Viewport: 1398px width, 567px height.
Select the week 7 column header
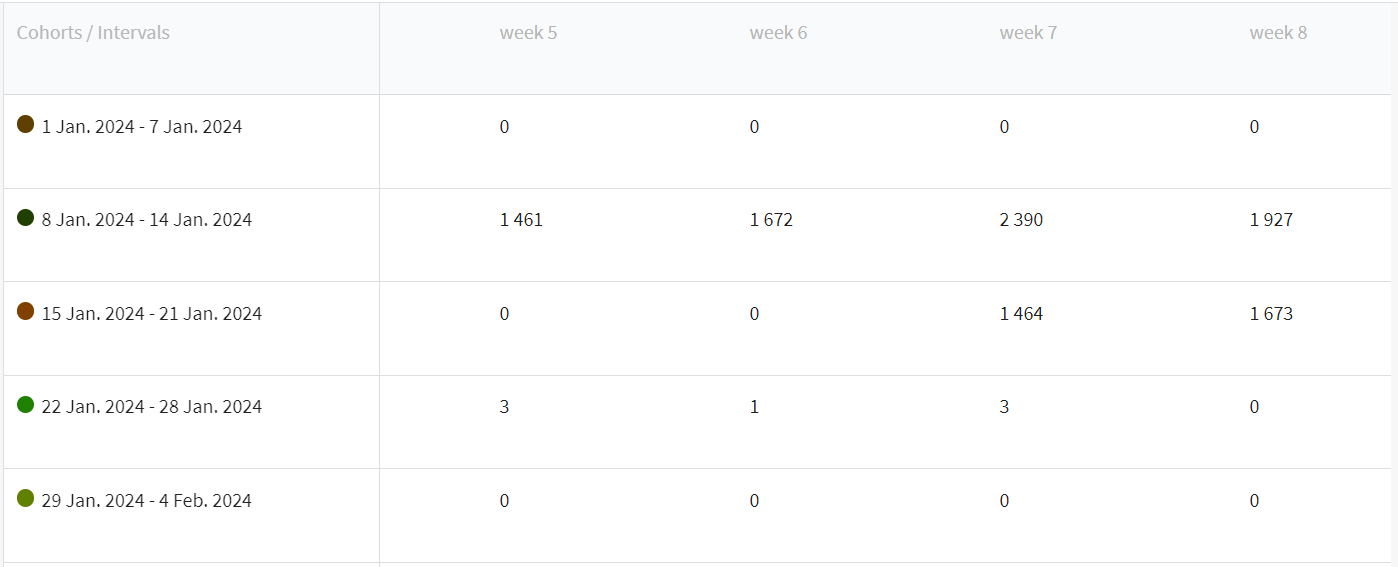coord(1028,33)
